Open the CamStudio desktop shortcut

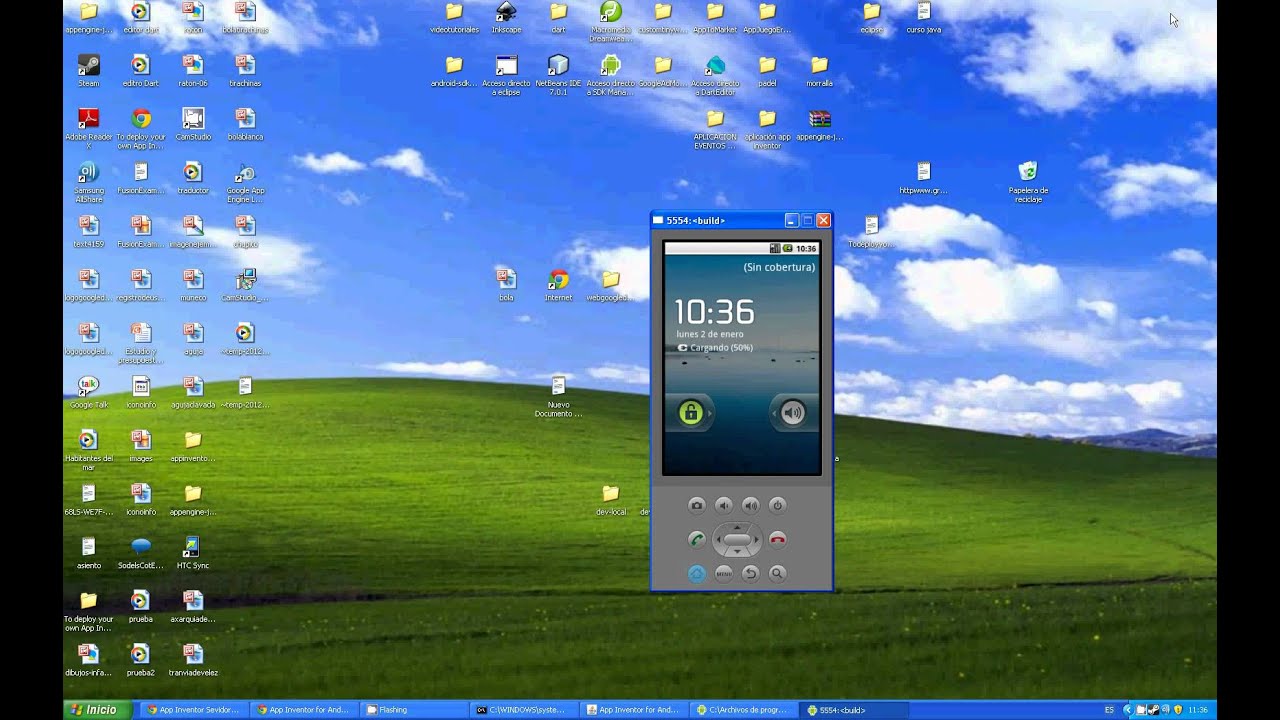pyautogui.click(x=193, y=124)
